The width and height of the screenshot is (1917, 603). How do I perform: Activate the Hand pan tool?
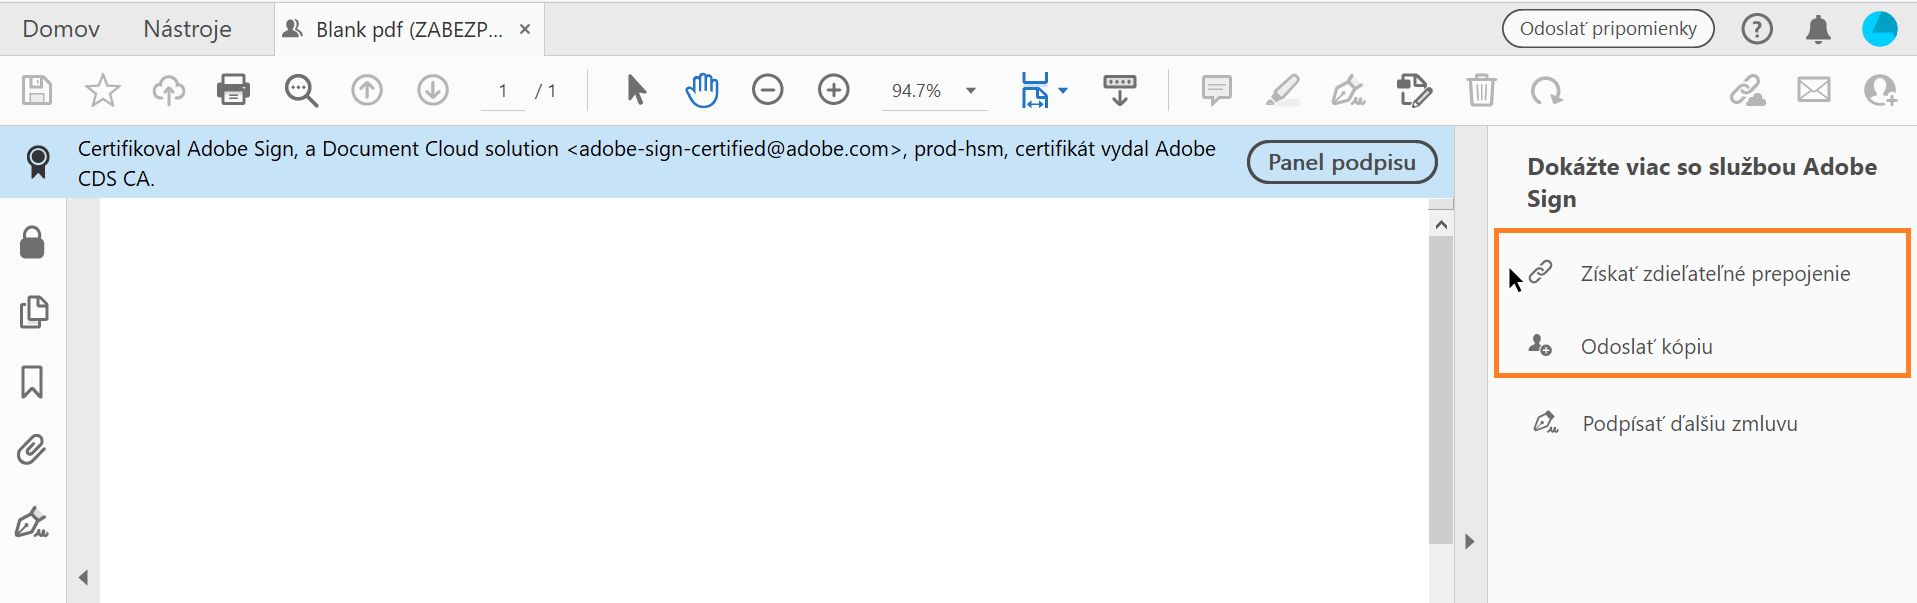click(x=702, y=90)
